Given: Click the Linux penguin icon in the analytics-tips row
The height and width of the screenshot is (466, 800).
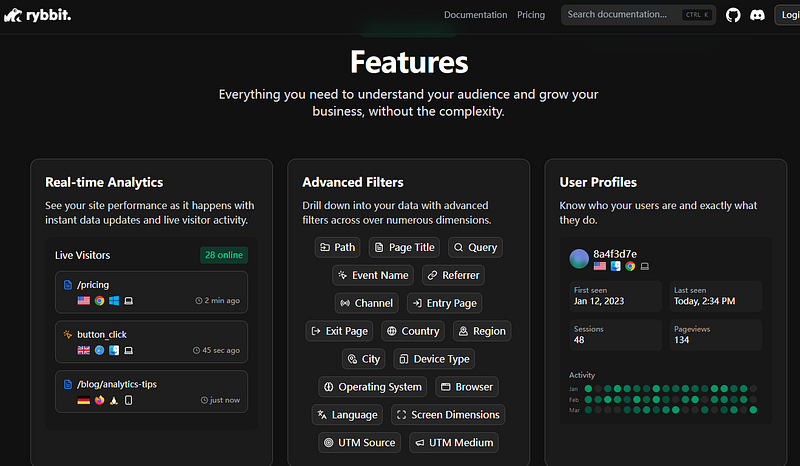Looking at the screenshot, I should point(114,400).
